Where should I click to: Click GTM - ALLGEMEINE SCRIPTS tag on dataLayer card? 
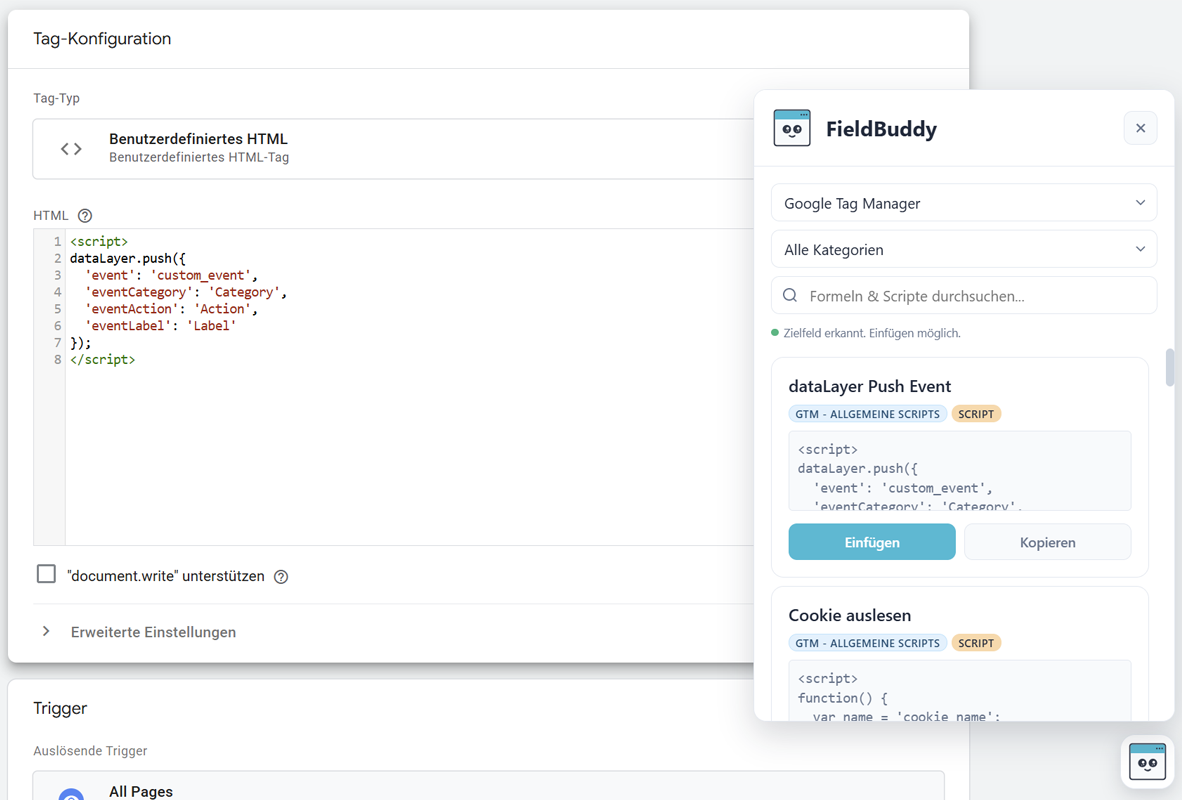coord(867,414)
